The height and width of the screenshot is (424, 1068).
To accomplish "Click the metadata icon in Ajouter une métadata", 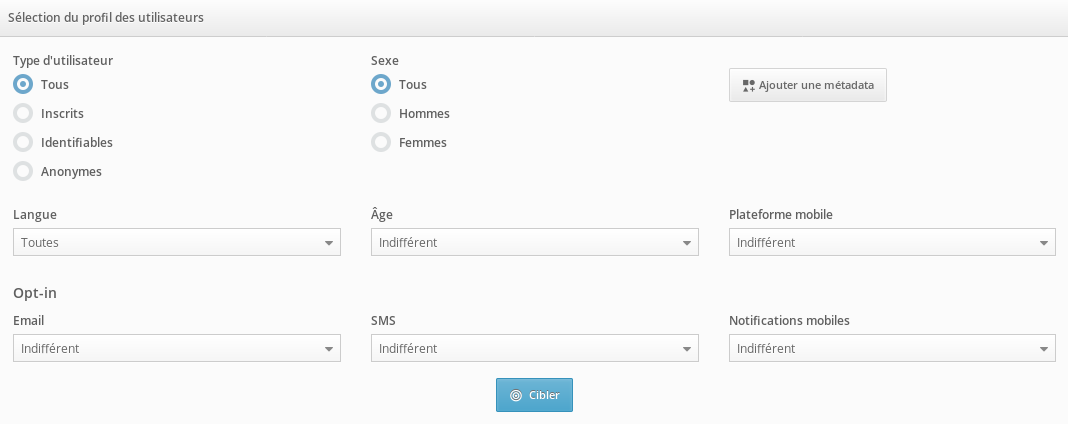I will click(x=748, y=86).
